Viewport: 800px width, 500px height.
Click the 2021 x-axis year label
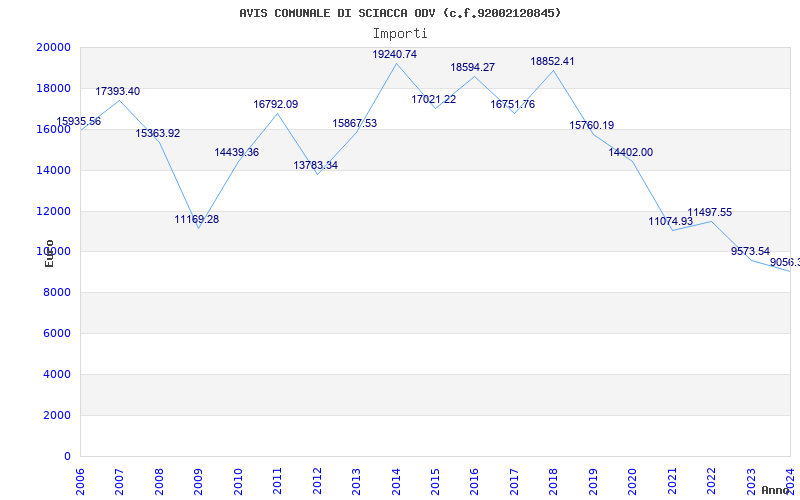pos(672,481)
